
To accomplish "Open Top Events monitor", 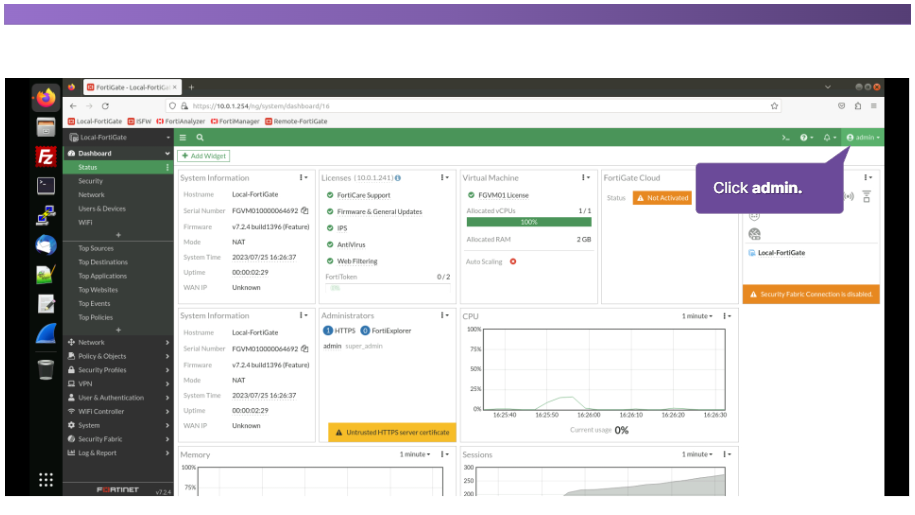I will 95,304.
